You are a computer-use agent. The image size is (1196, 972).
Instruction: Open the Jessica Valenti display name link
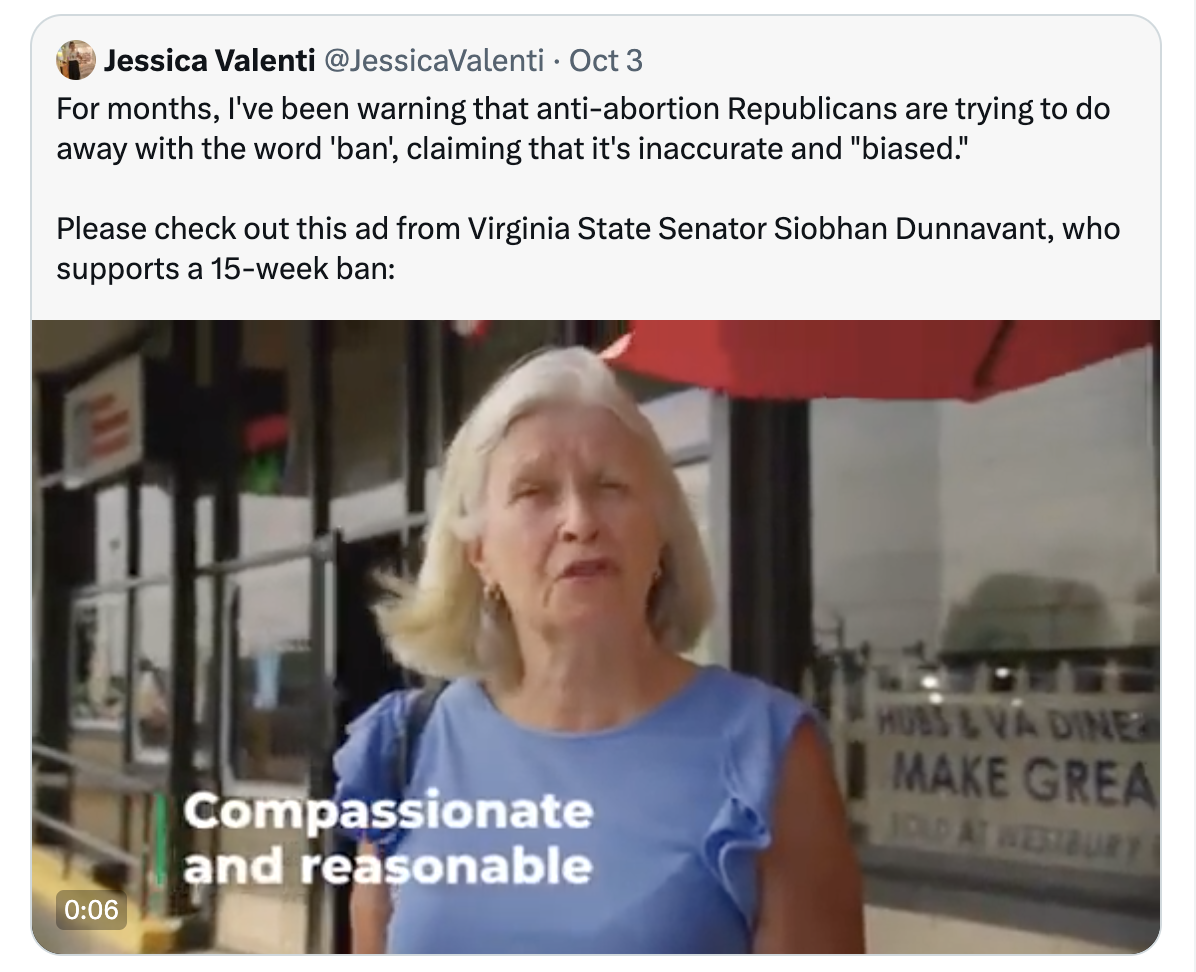coord(209,62)
